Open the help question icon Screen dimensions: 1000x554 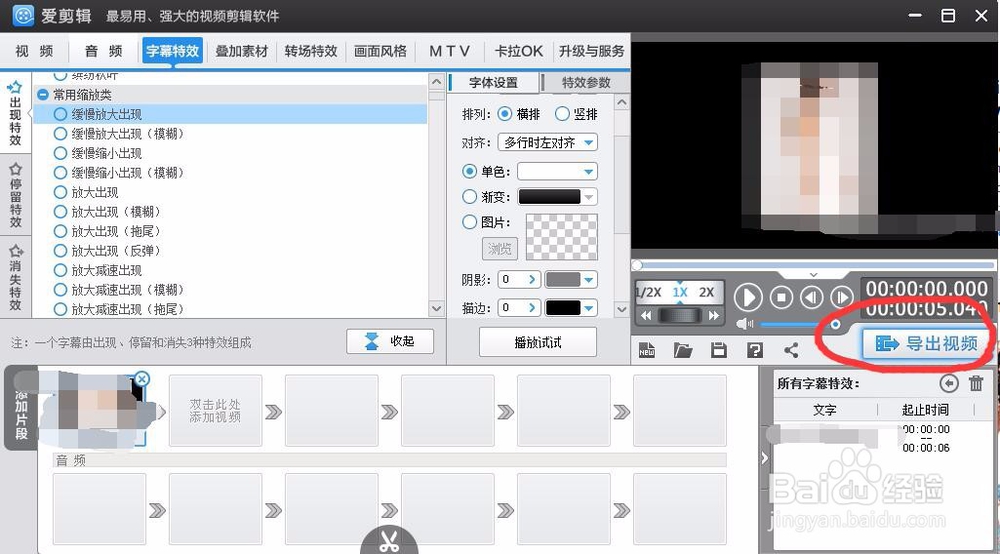point(755,350)
